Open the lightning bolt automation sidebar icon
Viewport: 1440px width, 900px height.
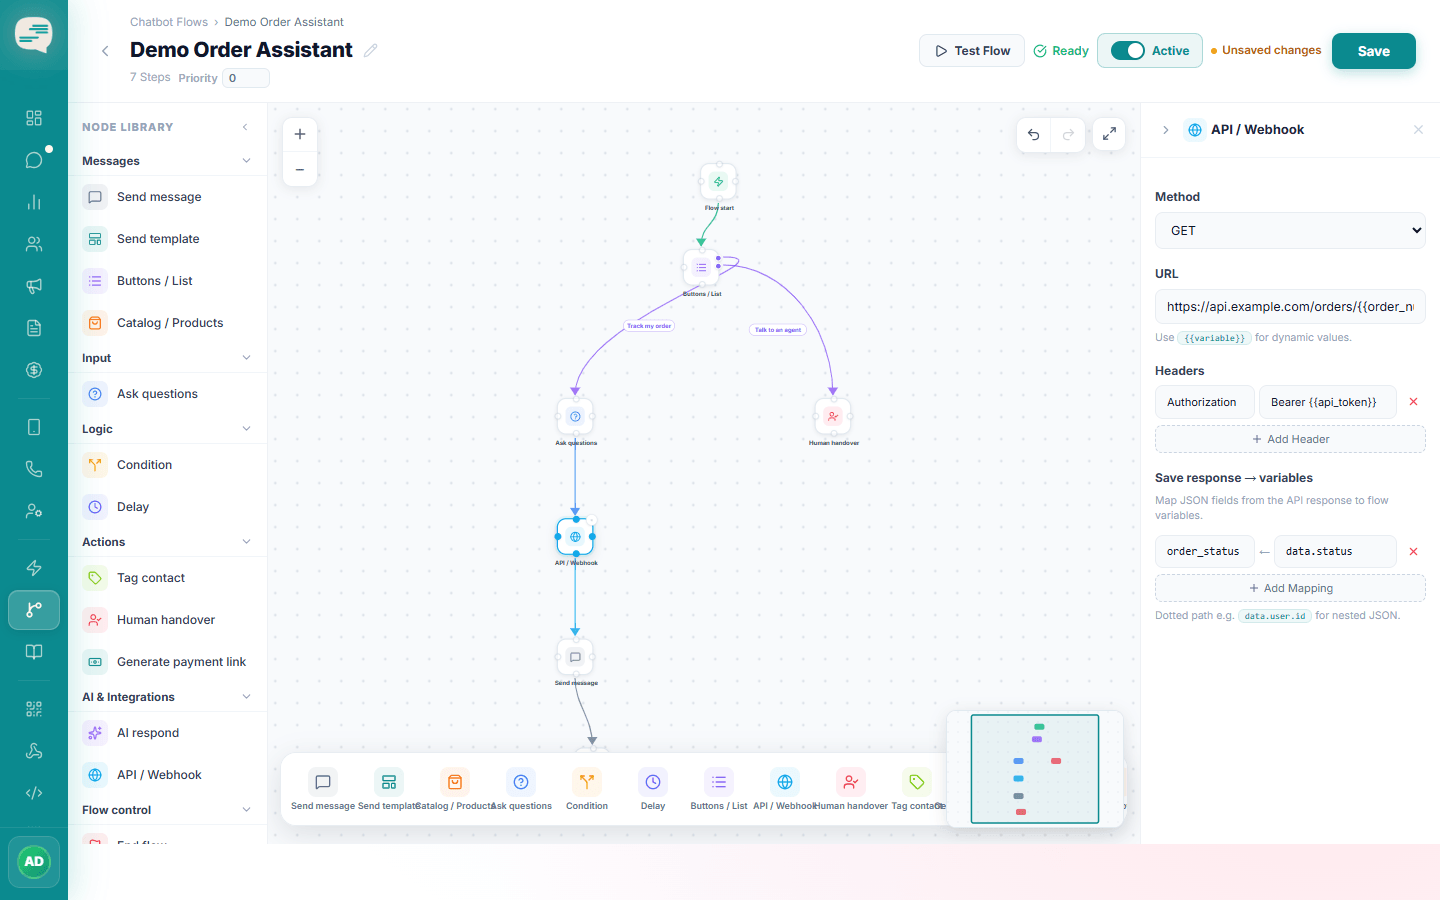coord(34,568)
